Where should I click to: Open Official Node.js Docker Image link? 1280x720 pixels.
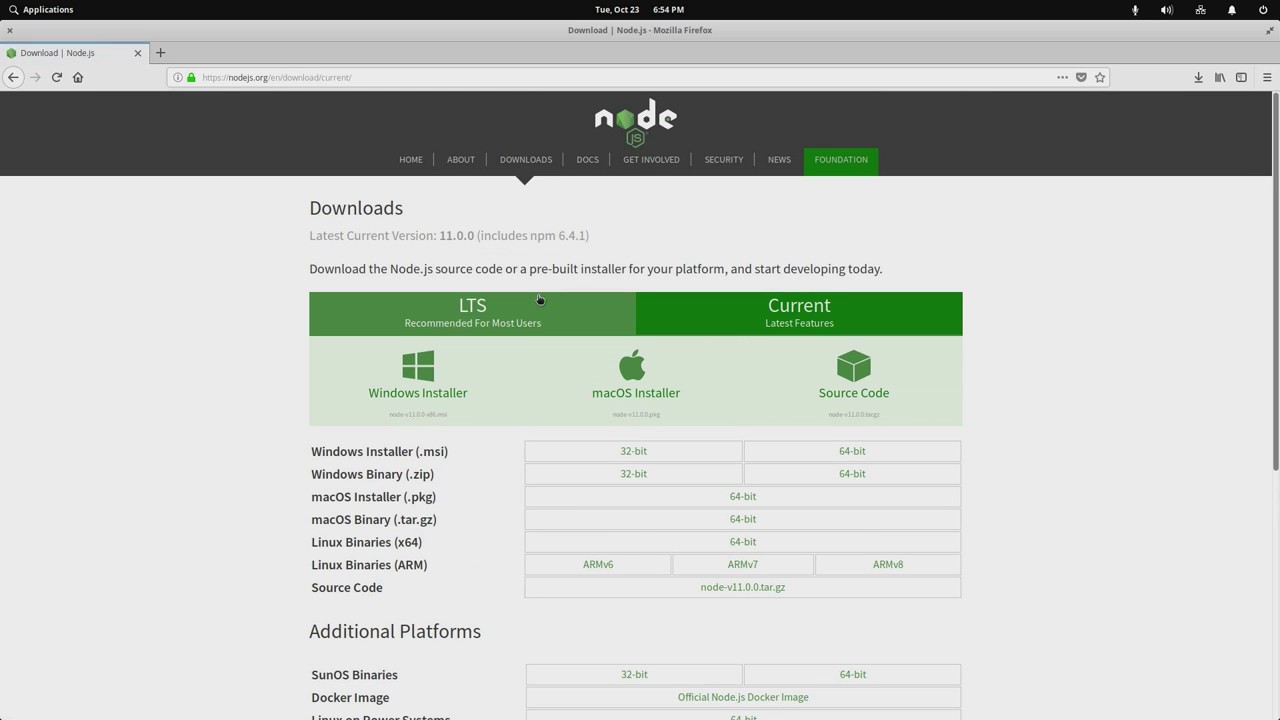point(743,697)
